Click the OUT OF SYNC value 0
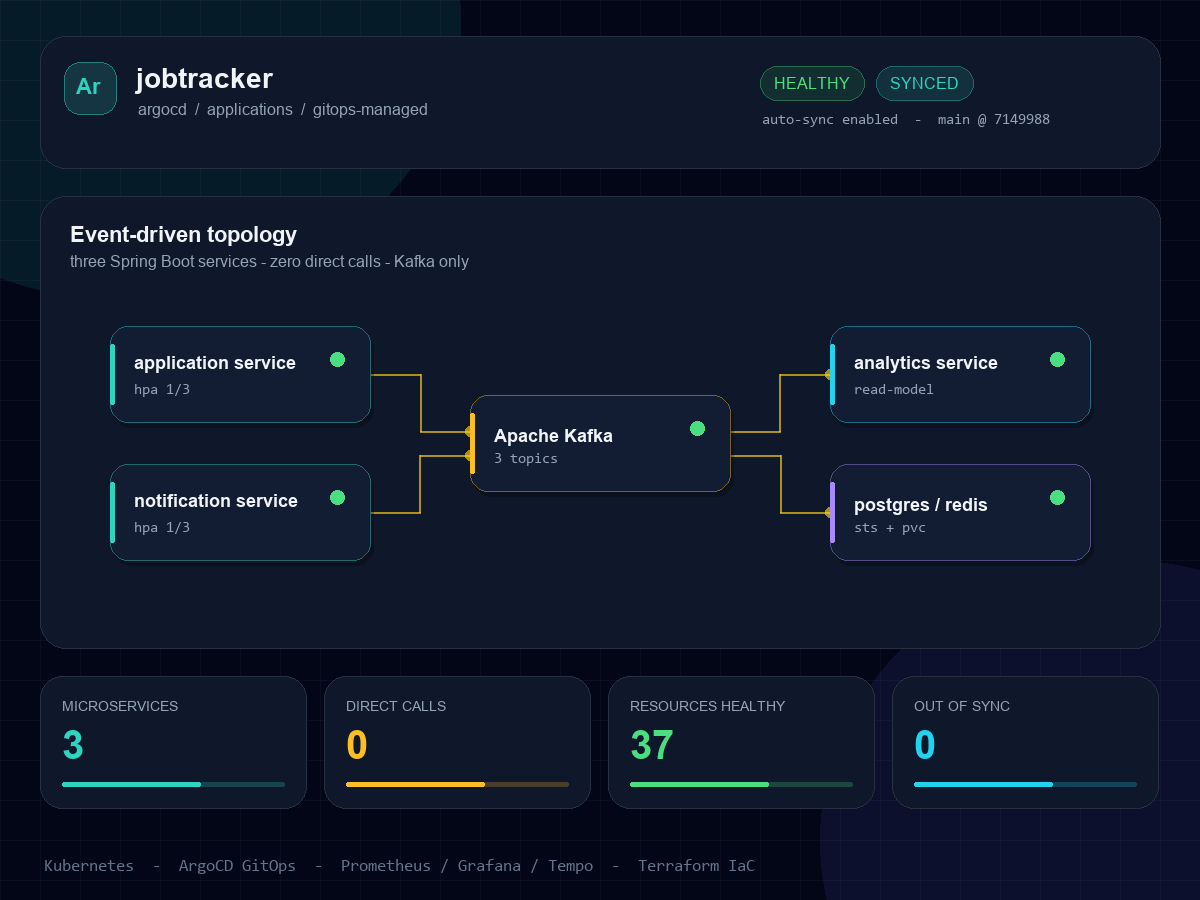This screenshot has height=900, width=1200. pos(925,746)
